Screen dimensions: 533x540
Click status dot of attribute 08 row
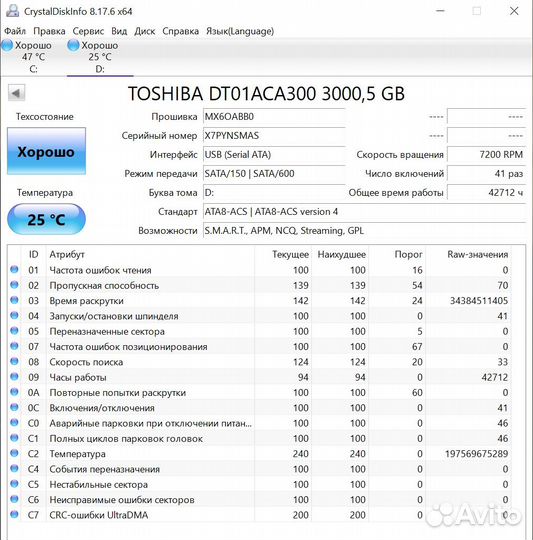click(14, 361)
